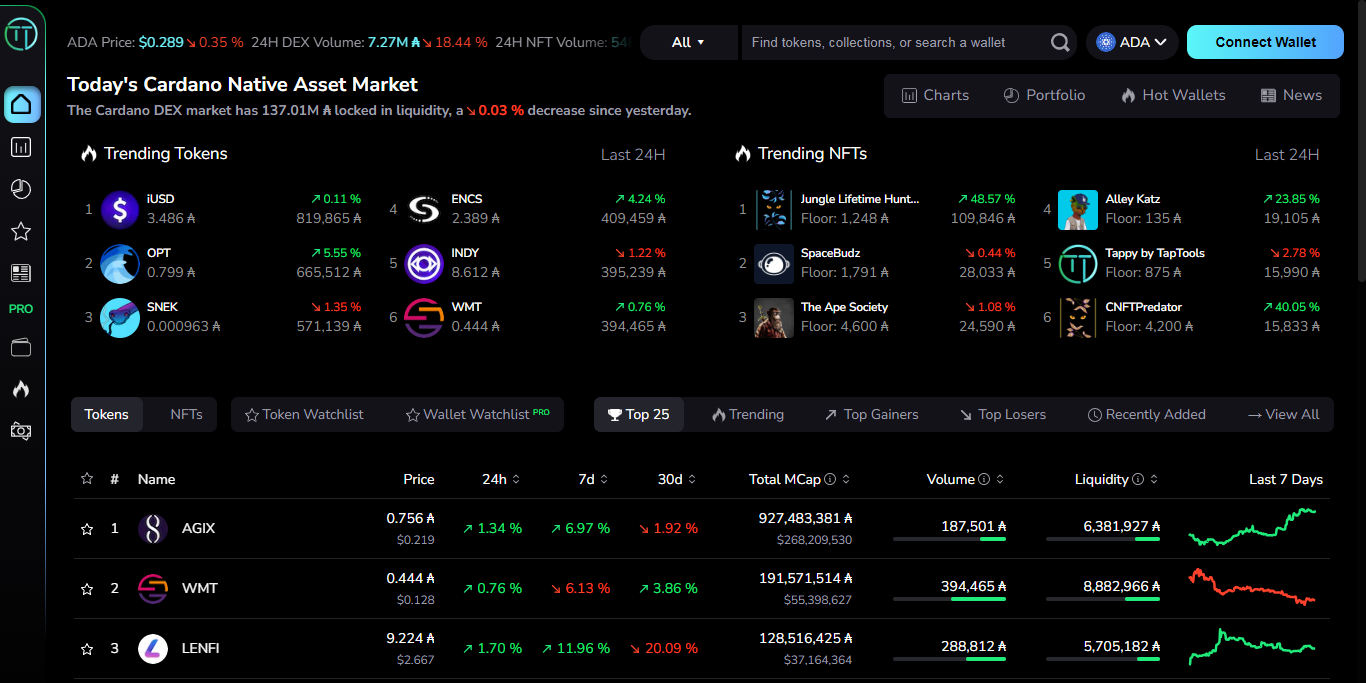Screen dimensions: 1366x683
Task: Open the ADA currency dropdown
Action: point(1132,42)
